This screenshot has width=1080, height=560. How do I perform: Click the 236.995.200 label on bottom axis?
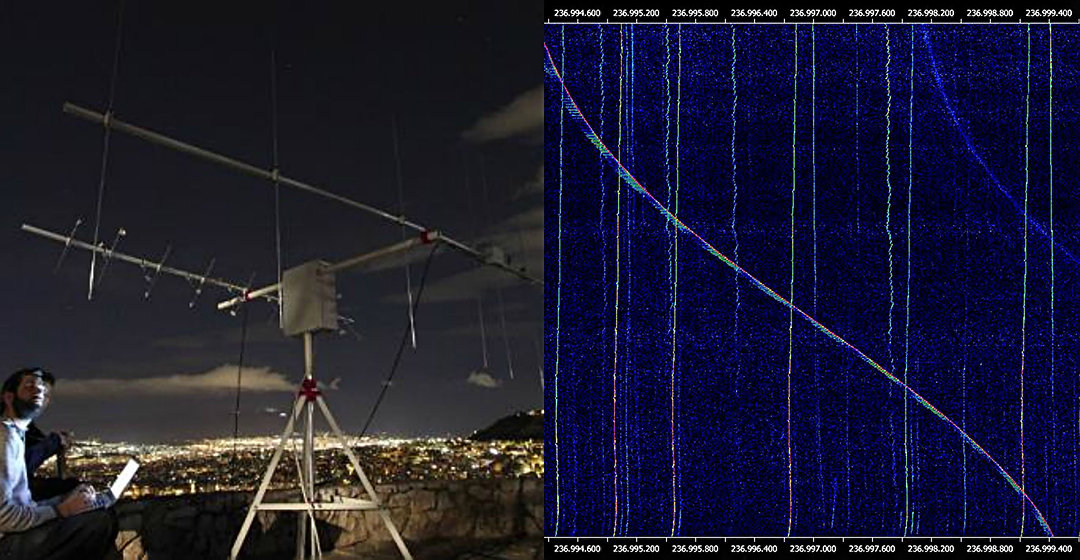tap(636, 549)
